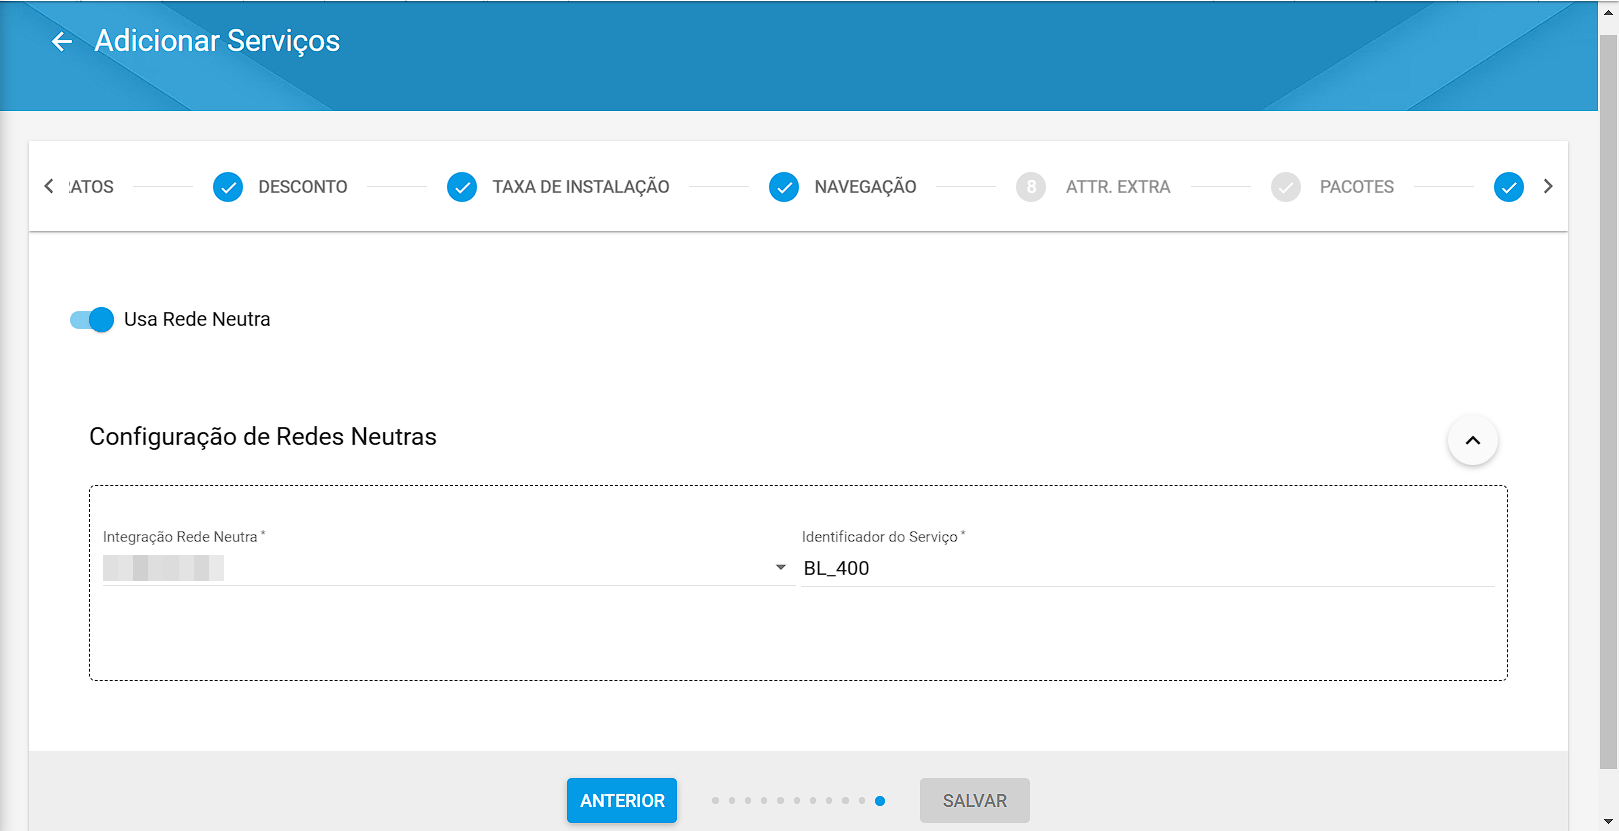
Task: Open the ATTR. EXTRA step tab
Action: tap(1118, 187)
